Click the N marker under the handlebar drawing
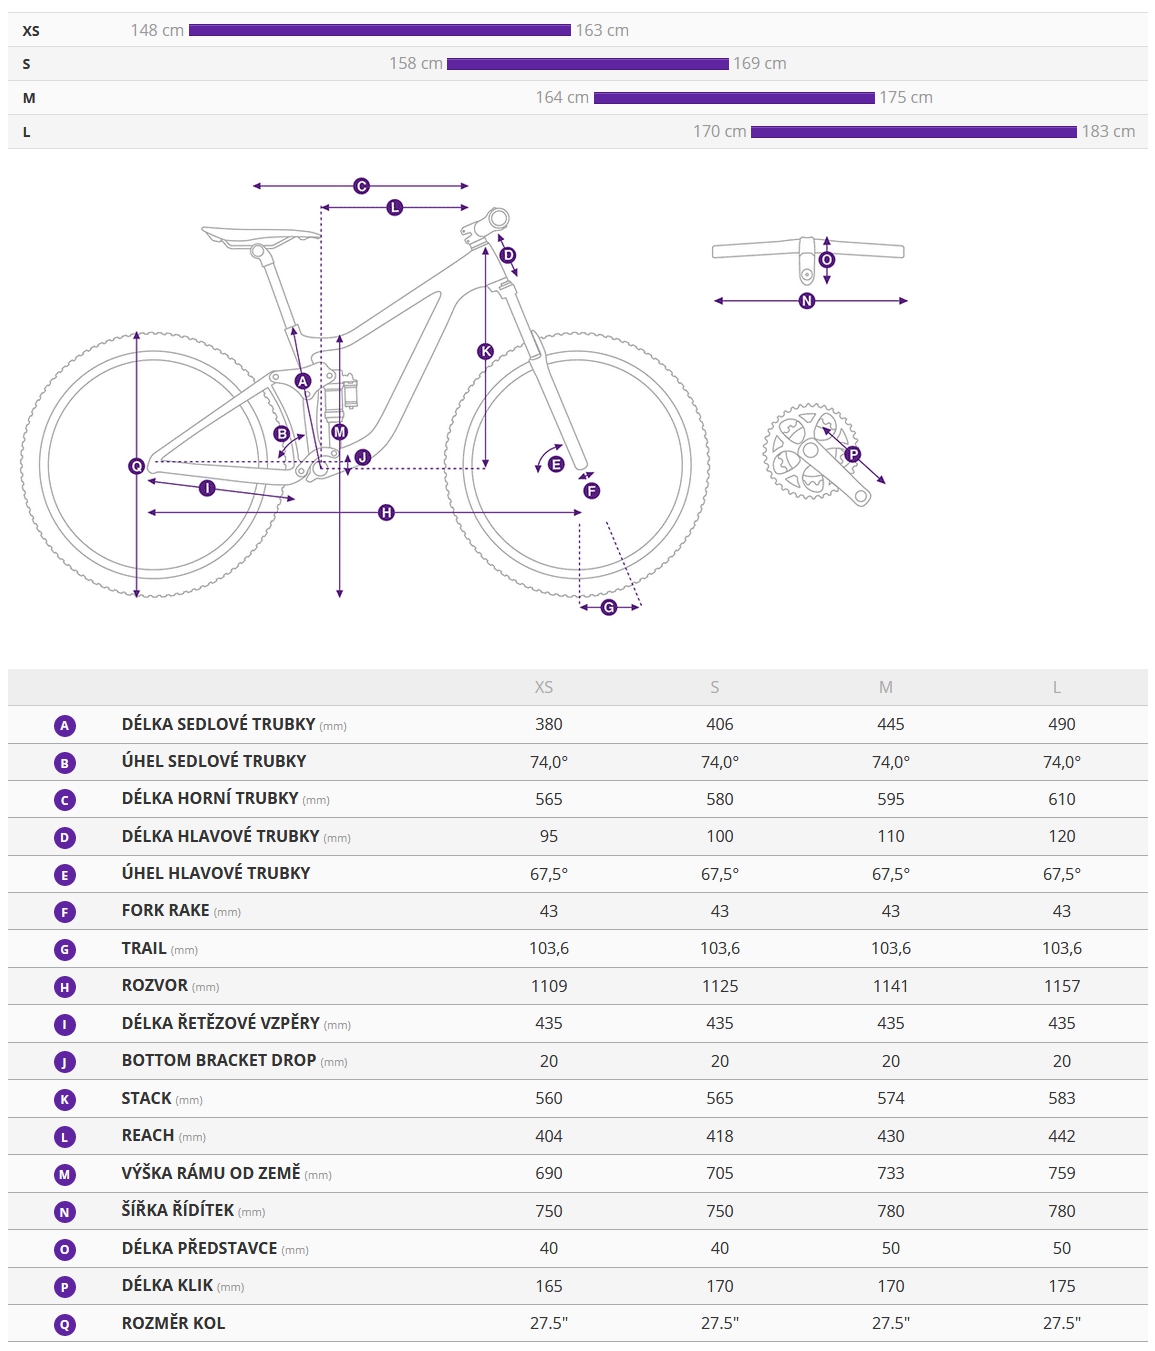The image size is (1155, 1351). point(807,300)
